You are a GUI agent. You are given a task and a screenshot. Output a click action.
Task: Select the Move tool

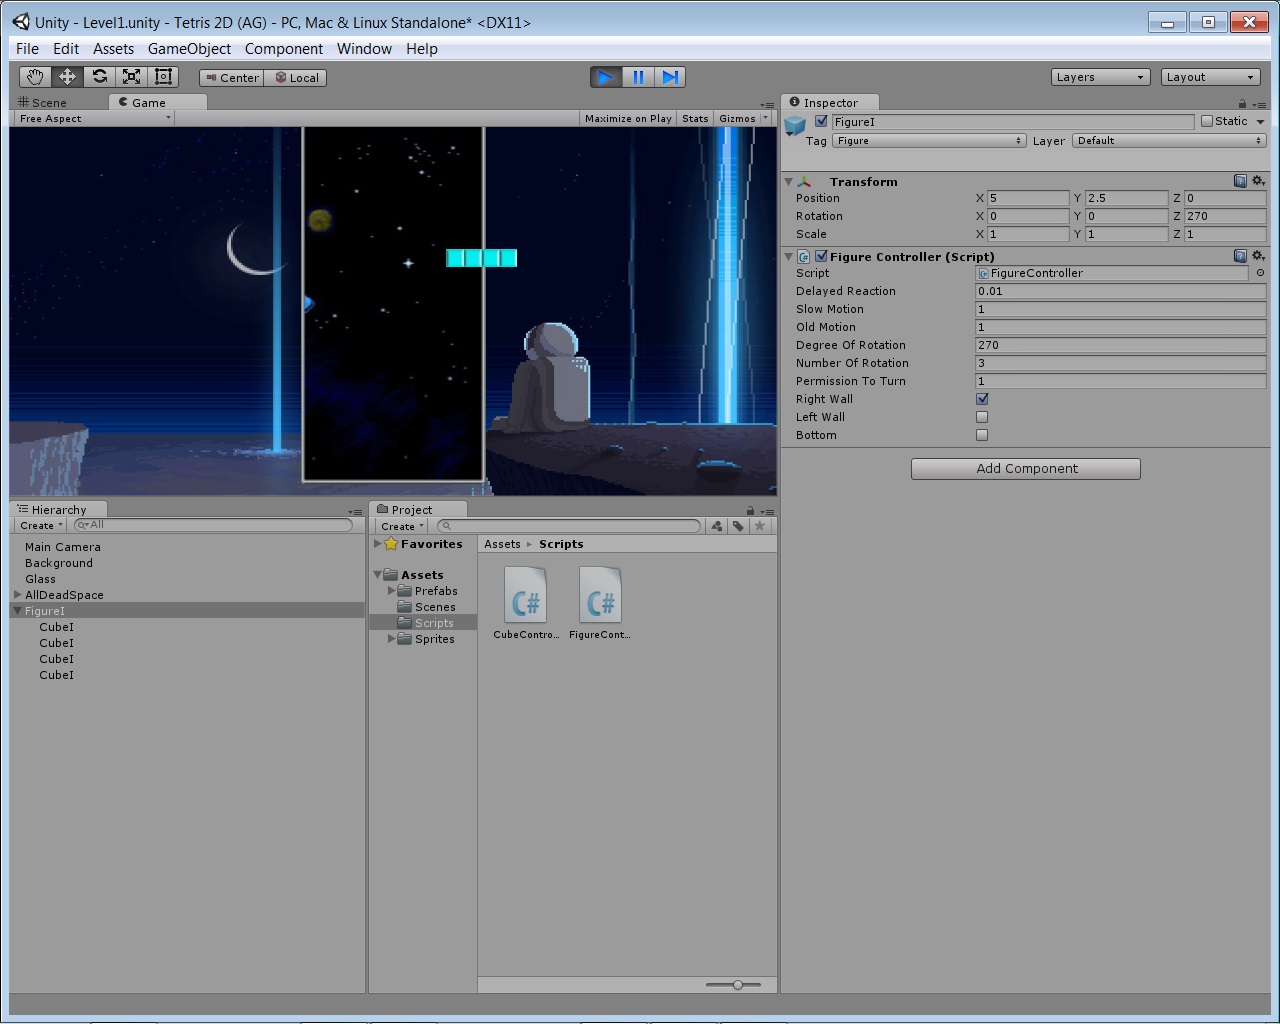(67, 77)
